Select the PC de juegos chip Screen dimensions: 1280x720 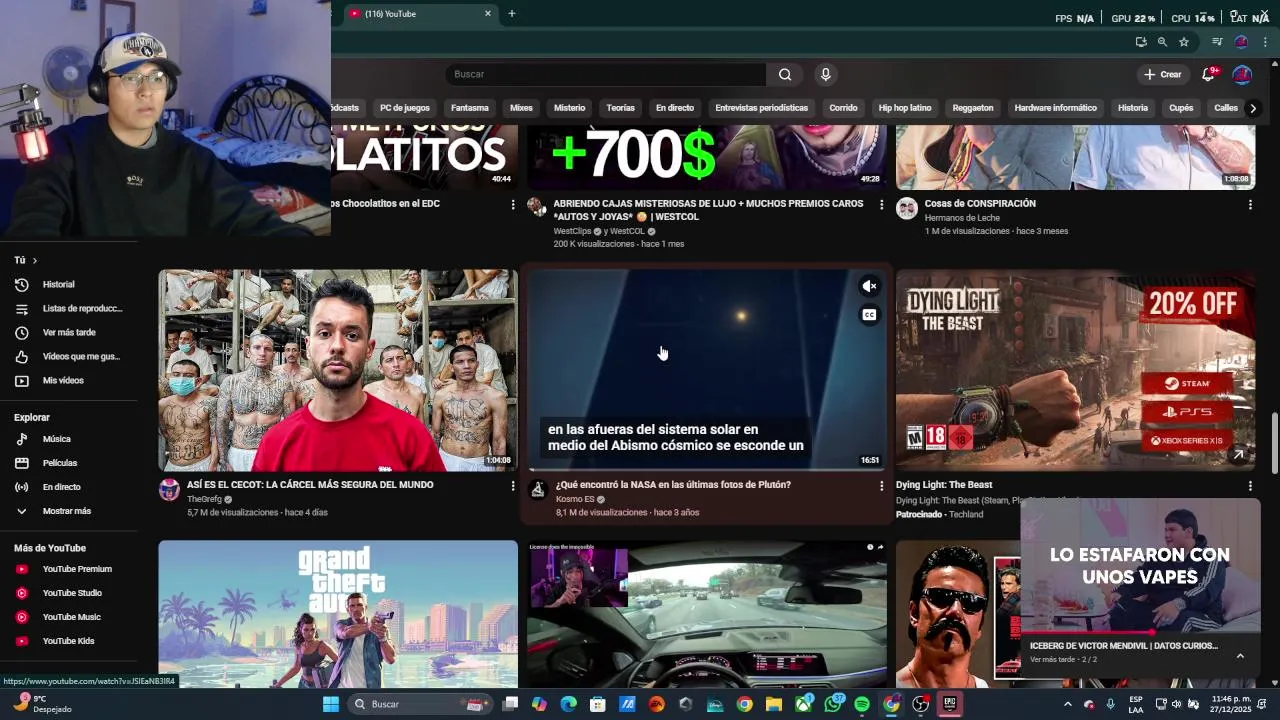(405, 108)
